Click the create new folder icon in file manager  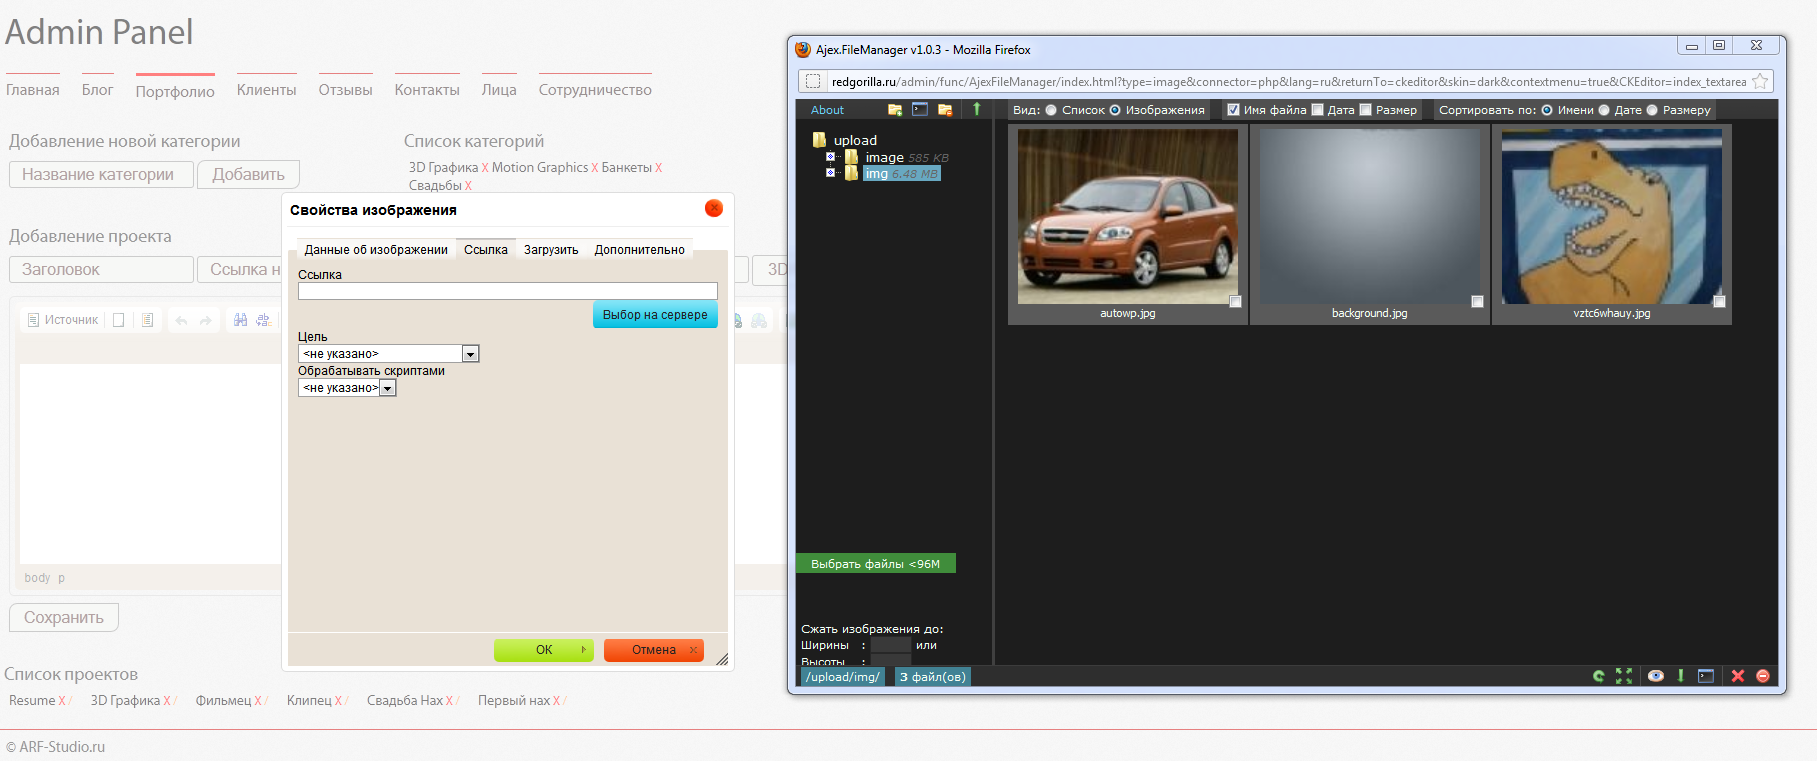coord(895,110)
